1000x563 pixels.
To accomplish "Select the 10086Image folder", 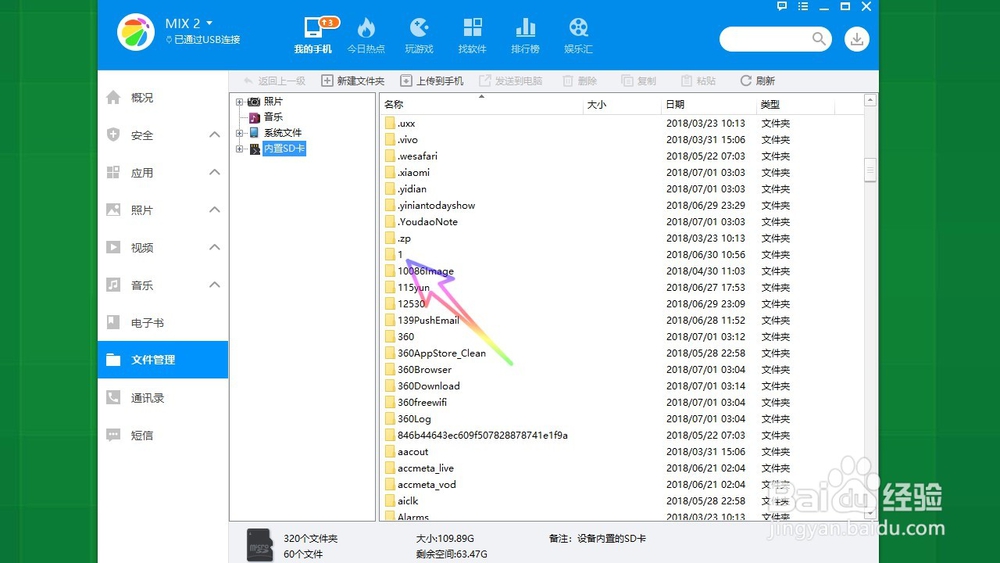I will click(x=425, y=271).
